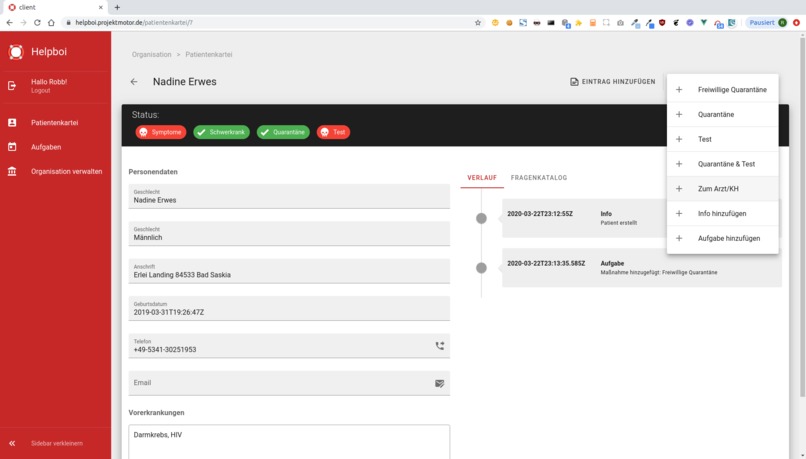
Task: Go back using arrow beside Nadine Erwes
Action: (x=134, y=82)
